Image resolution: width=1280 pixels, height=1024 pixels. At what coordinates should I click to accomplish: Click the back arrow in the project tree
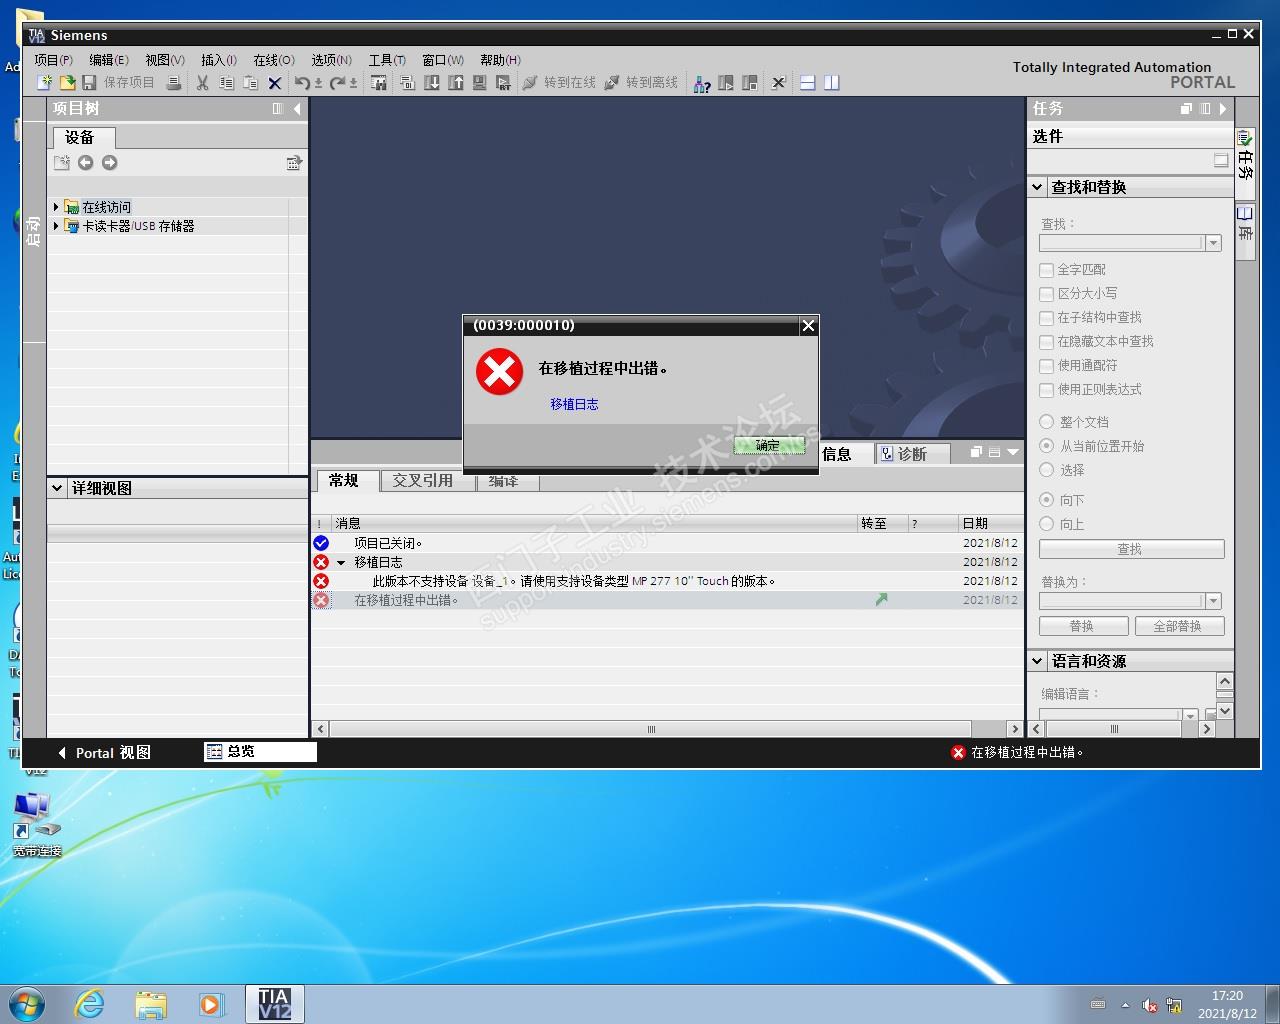[86, 163]
